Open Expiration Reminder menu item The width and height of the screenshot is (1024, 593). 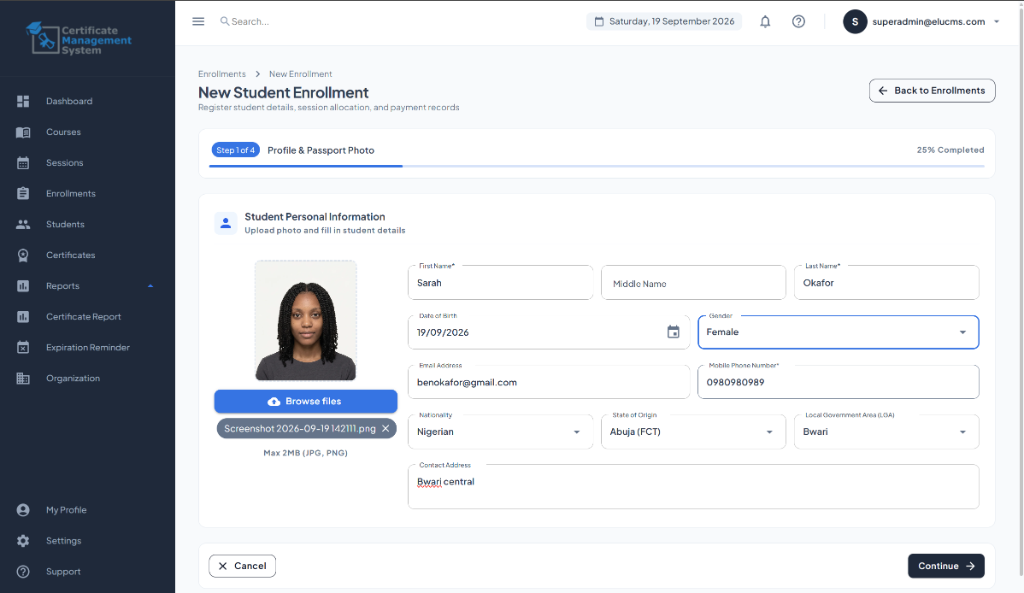88,347
